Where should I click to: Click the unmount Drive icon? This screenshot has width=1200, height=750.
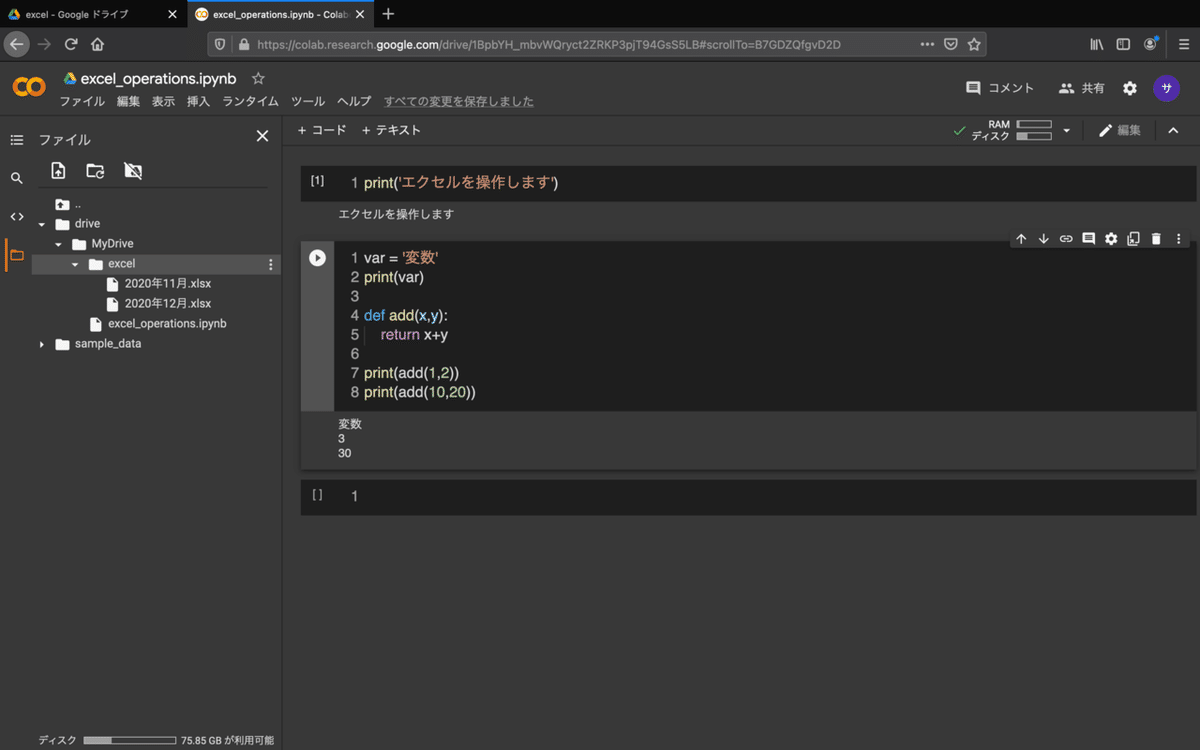133,171
